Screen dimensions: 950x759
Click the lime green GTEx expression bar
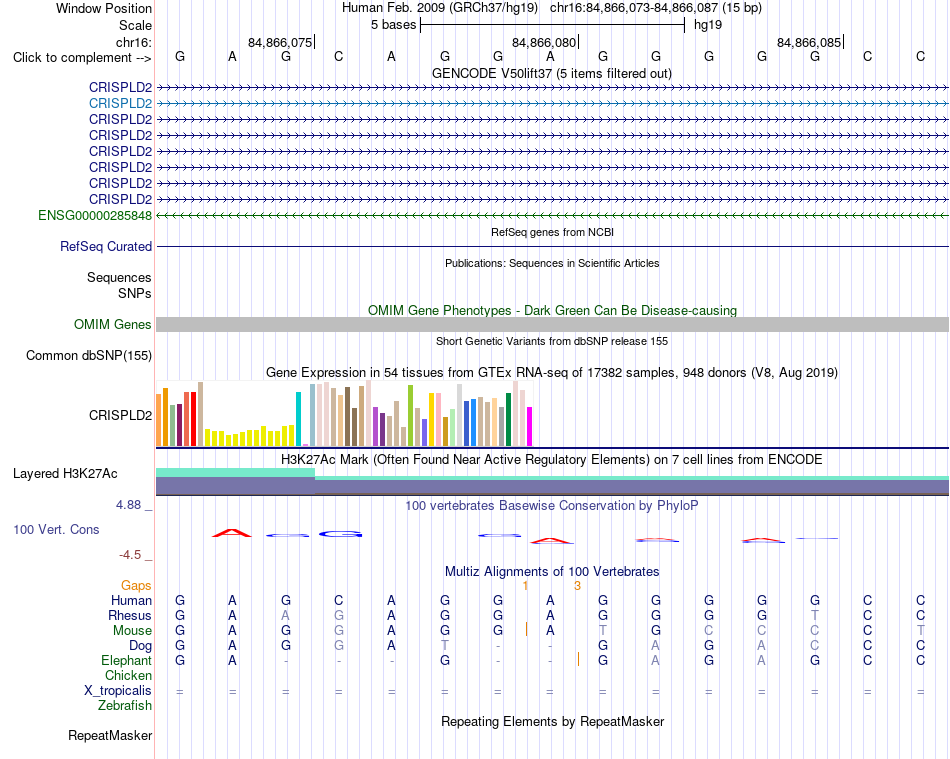pos(410,416)
